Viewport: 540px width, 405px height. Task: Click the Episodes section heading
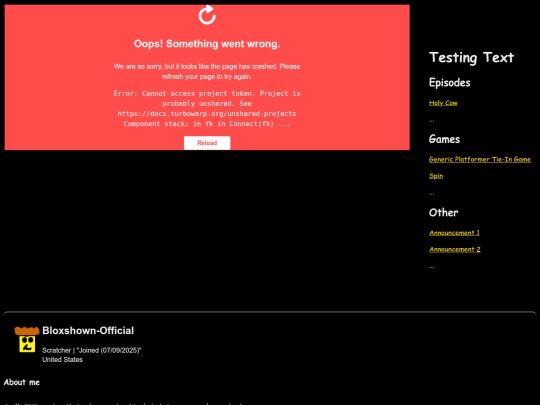coord(449,83)
